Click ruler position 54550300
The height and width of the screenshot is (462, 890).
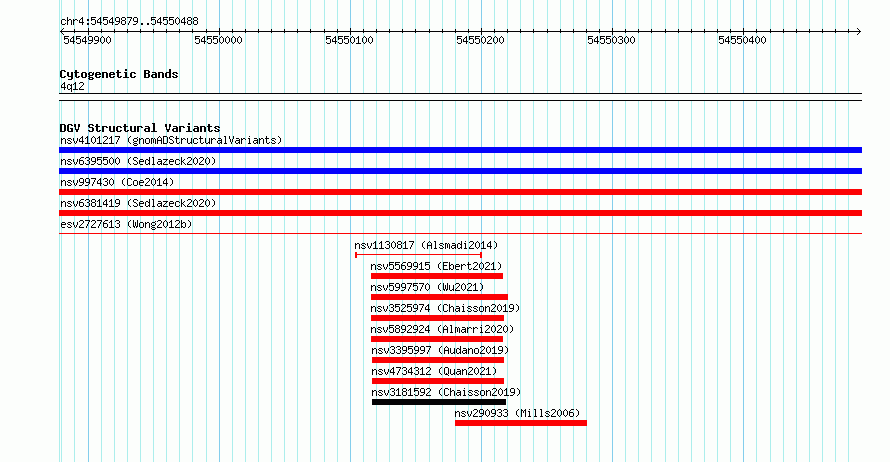tap(611, 40)
